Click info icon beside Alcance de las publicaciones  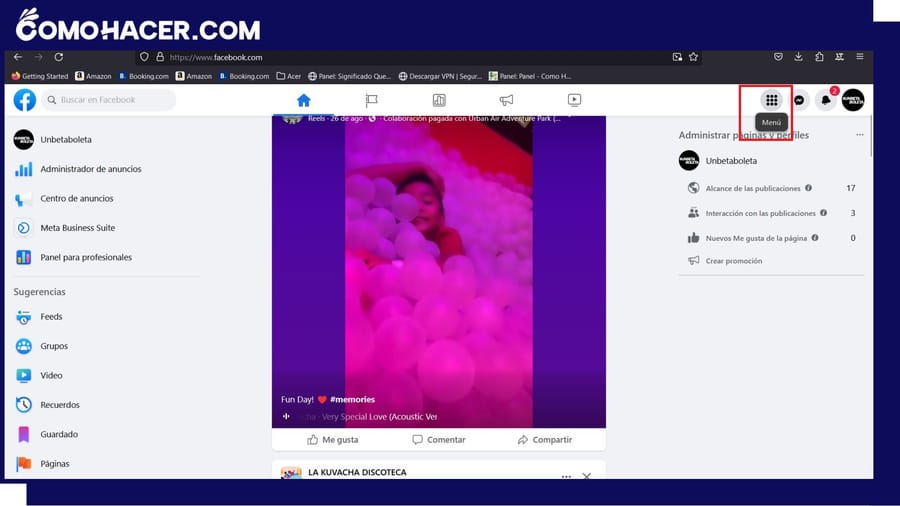tap(808, 188)
